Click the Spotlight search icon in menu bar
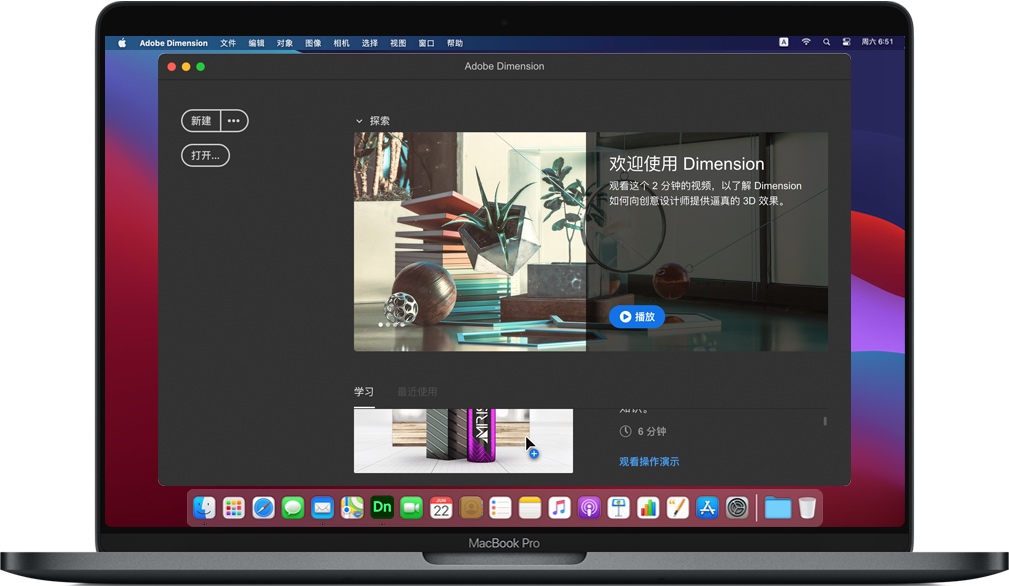 point(826,43)
